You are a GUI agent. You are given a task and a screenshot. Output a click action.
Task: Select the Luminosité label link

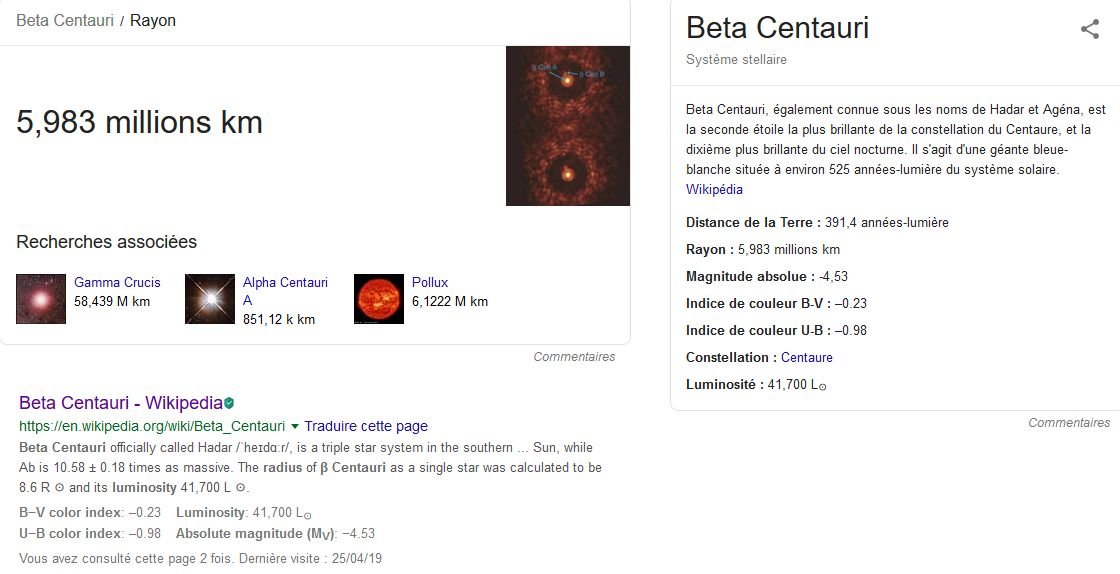(x=721, y=384)
